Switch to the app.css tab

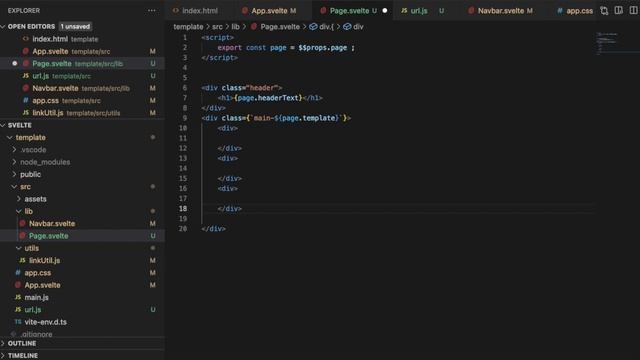click(x=575, y=11)
